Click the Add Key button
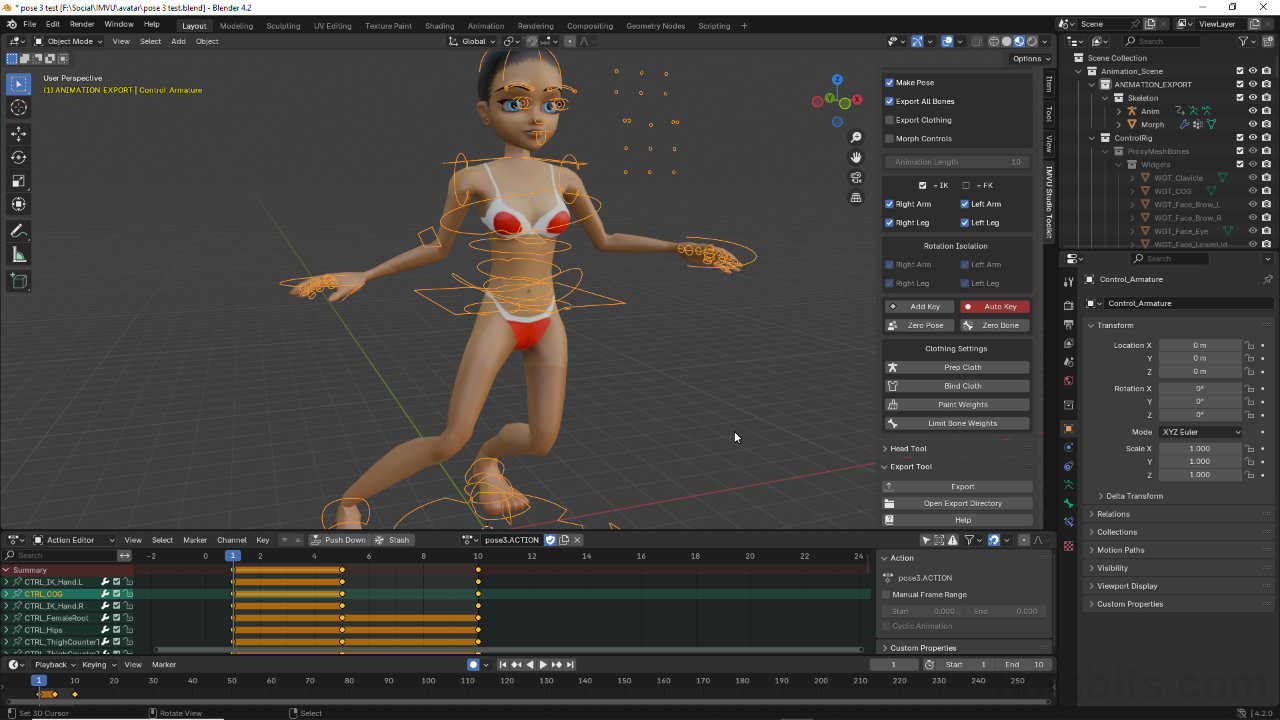The height and width of the screenshot is (720, 1280). point(919,307)
